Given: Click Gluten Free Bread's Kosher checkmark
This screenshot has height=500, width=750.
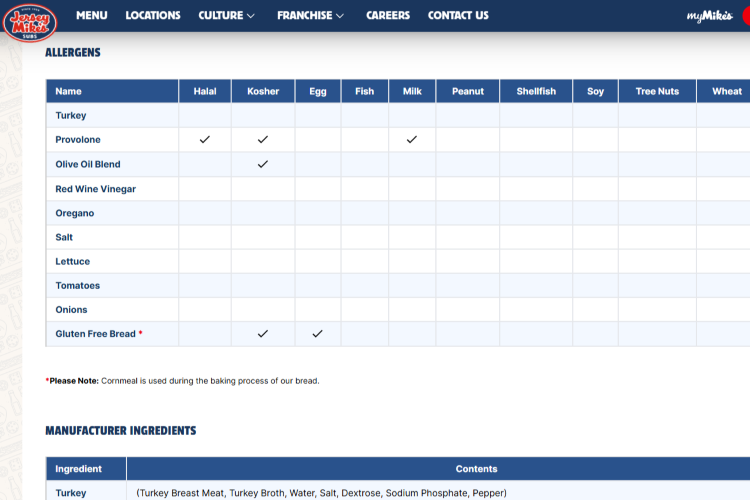Looking at the screenshot, I should click(263, 334).
